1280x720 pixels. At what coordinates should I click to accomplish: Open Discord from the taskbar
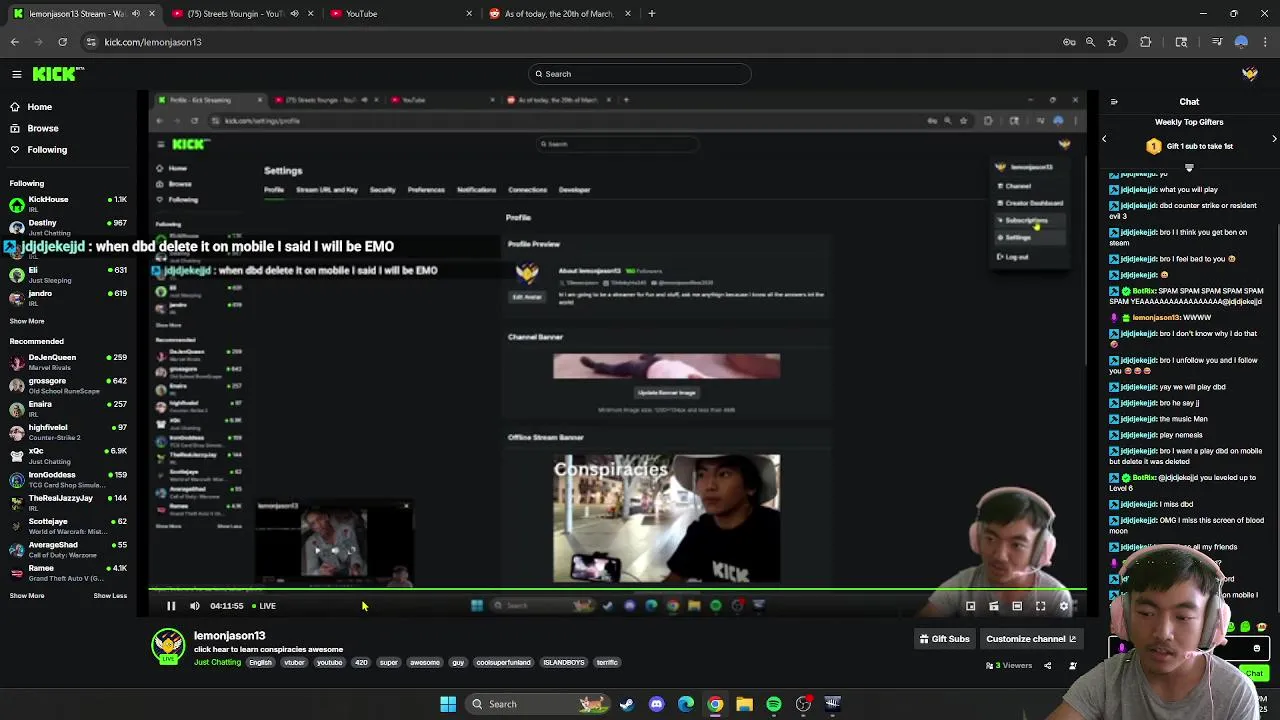[x=656, y=704]
